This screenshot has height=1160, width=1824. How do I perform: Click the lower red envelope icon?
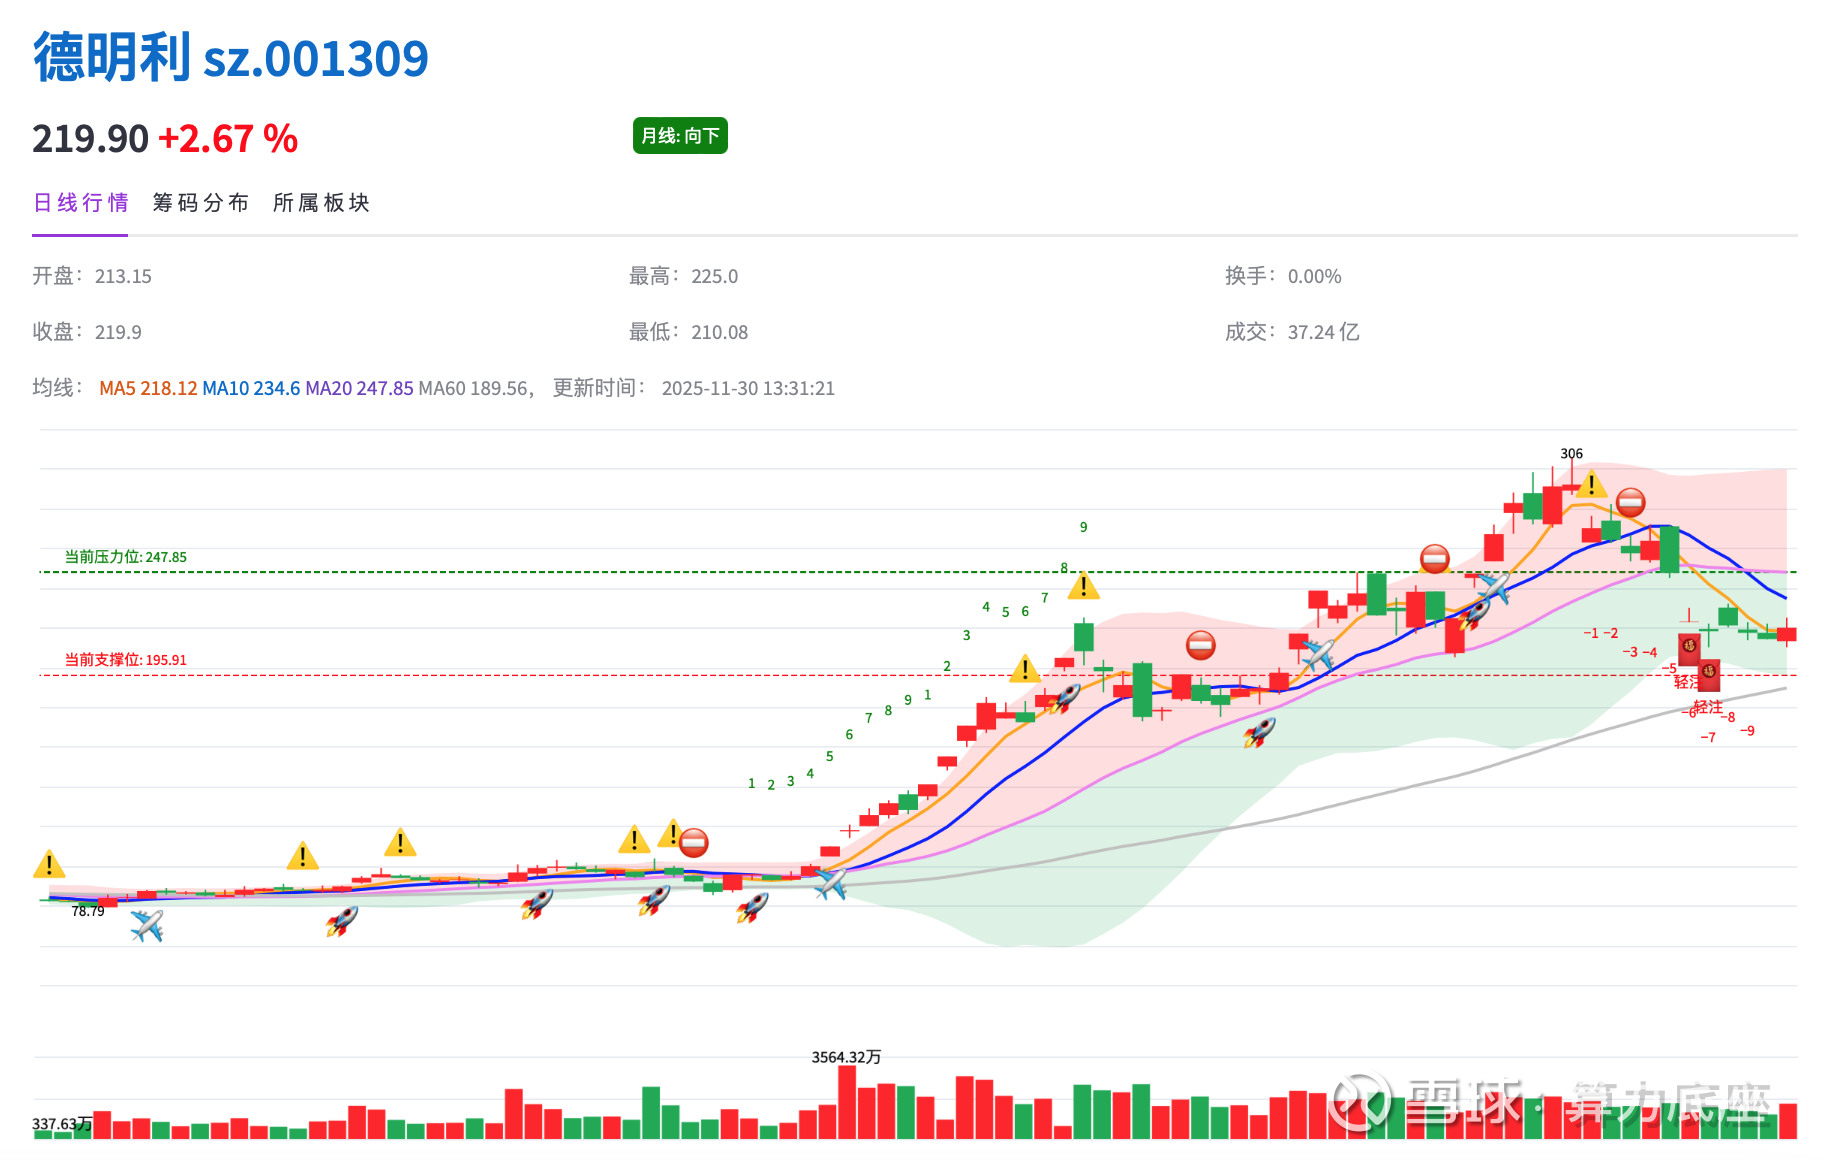tap(1709, 674)
